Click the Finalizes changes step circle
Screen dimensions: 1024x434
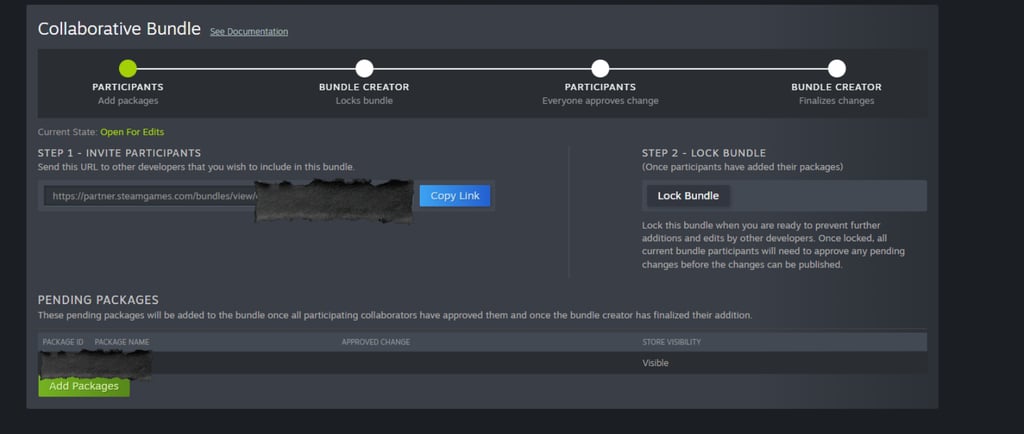tap(837, 69)
